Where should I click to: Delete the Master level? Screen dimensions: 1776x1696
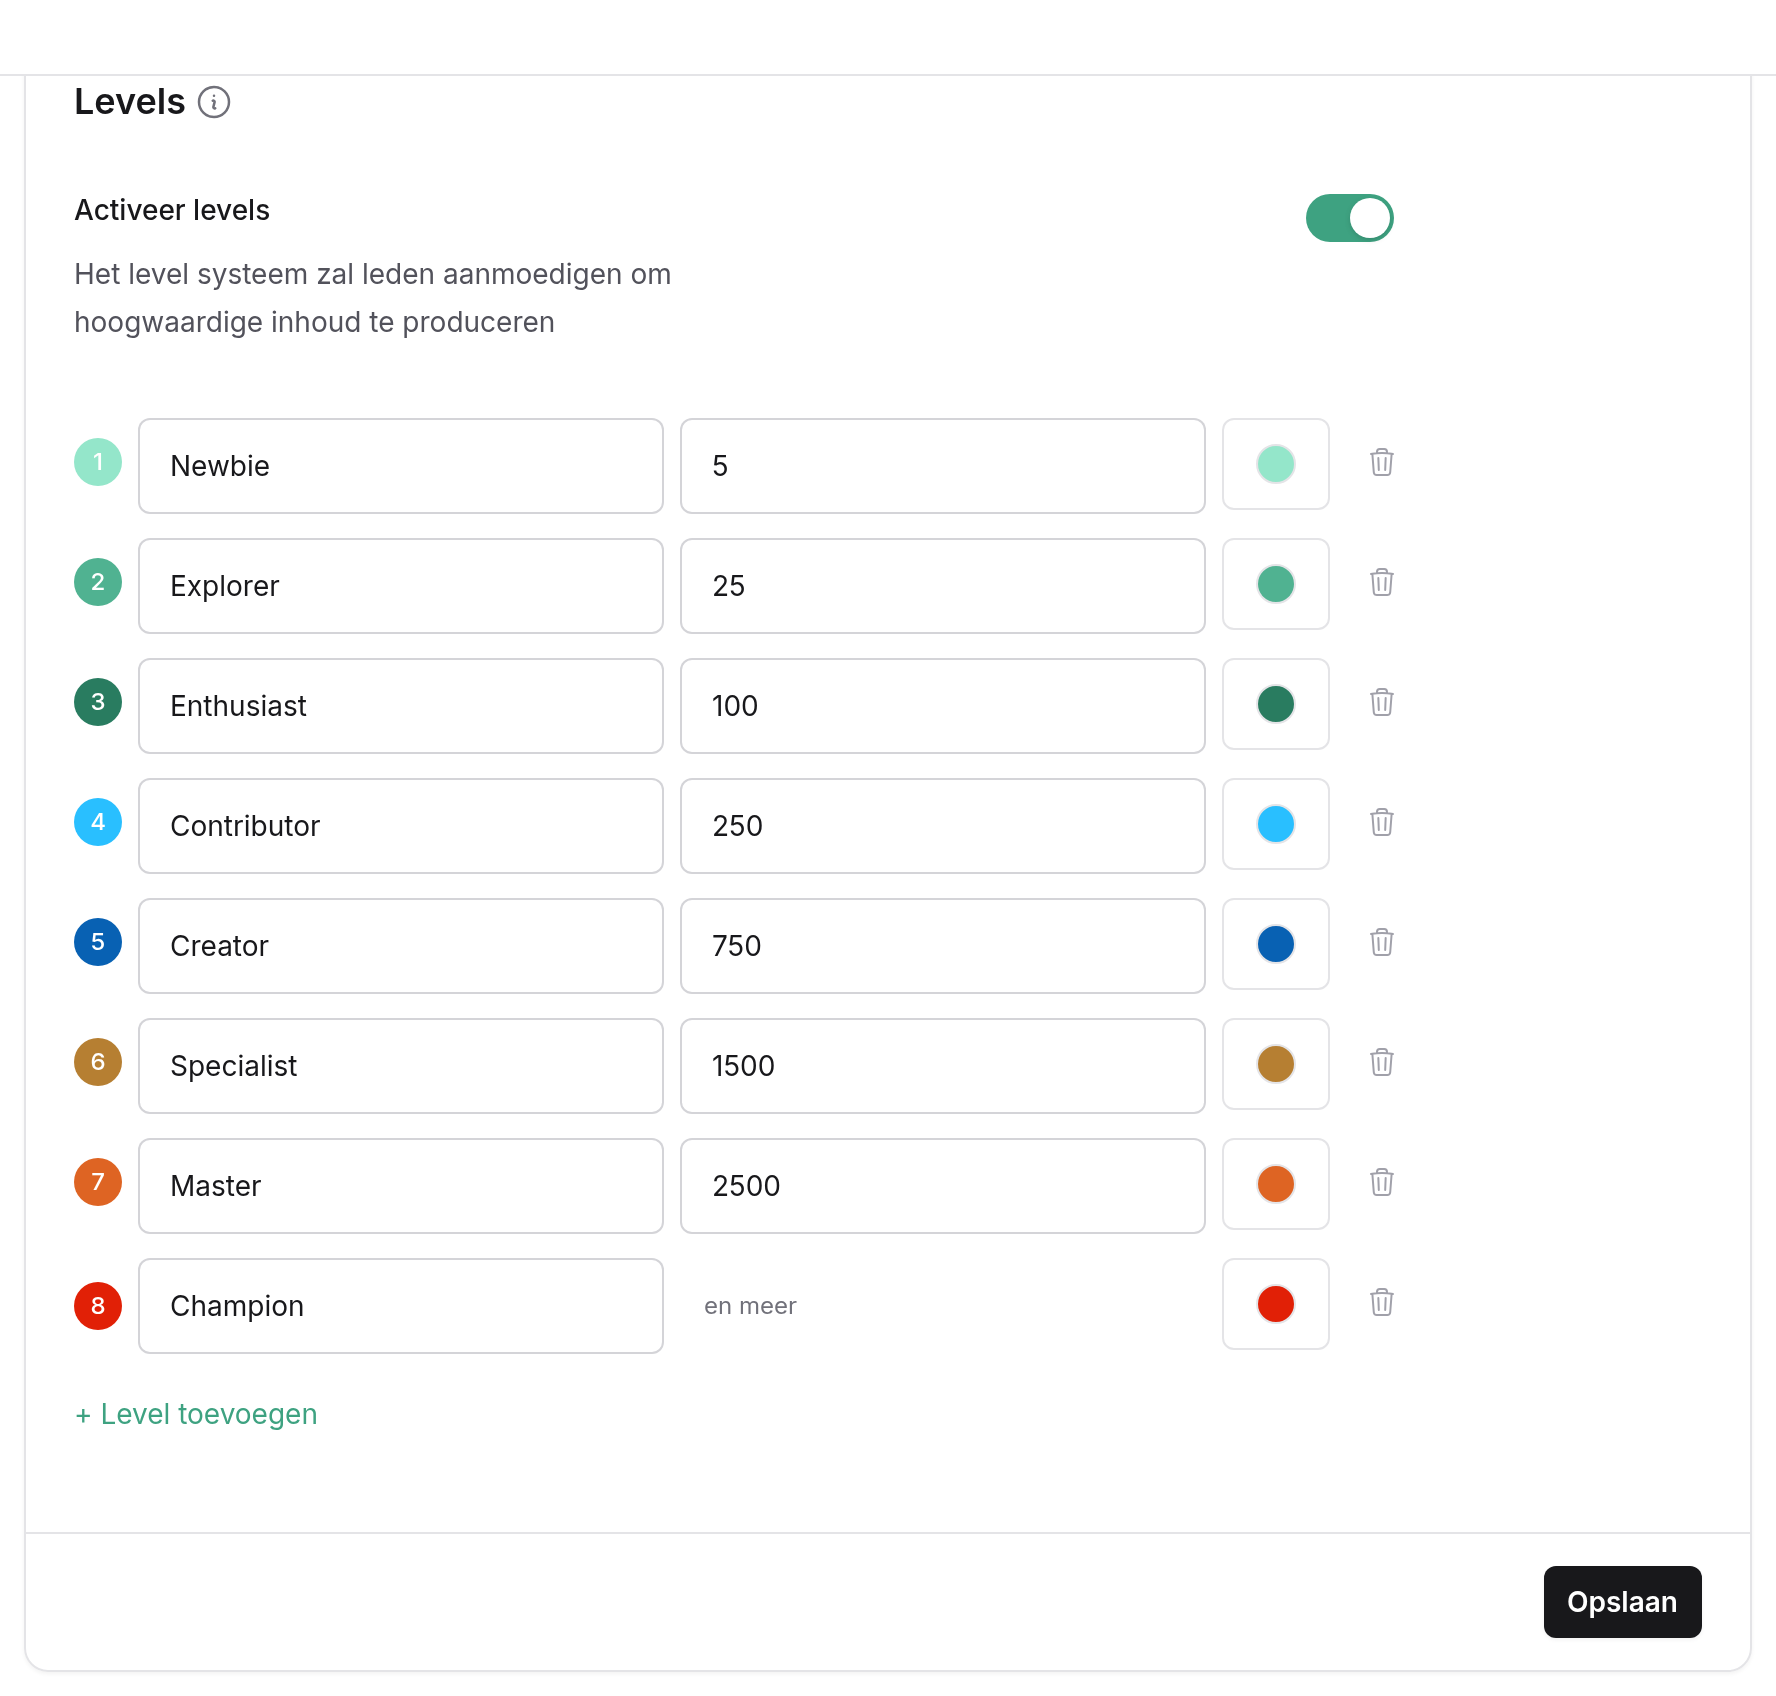[1382, 1182]
